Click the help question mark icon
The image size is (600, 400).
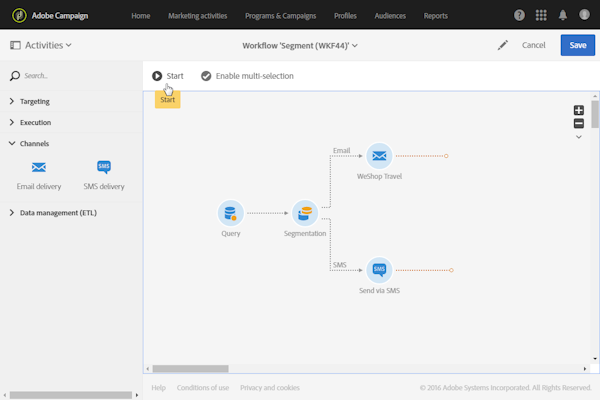click(519, 16)
